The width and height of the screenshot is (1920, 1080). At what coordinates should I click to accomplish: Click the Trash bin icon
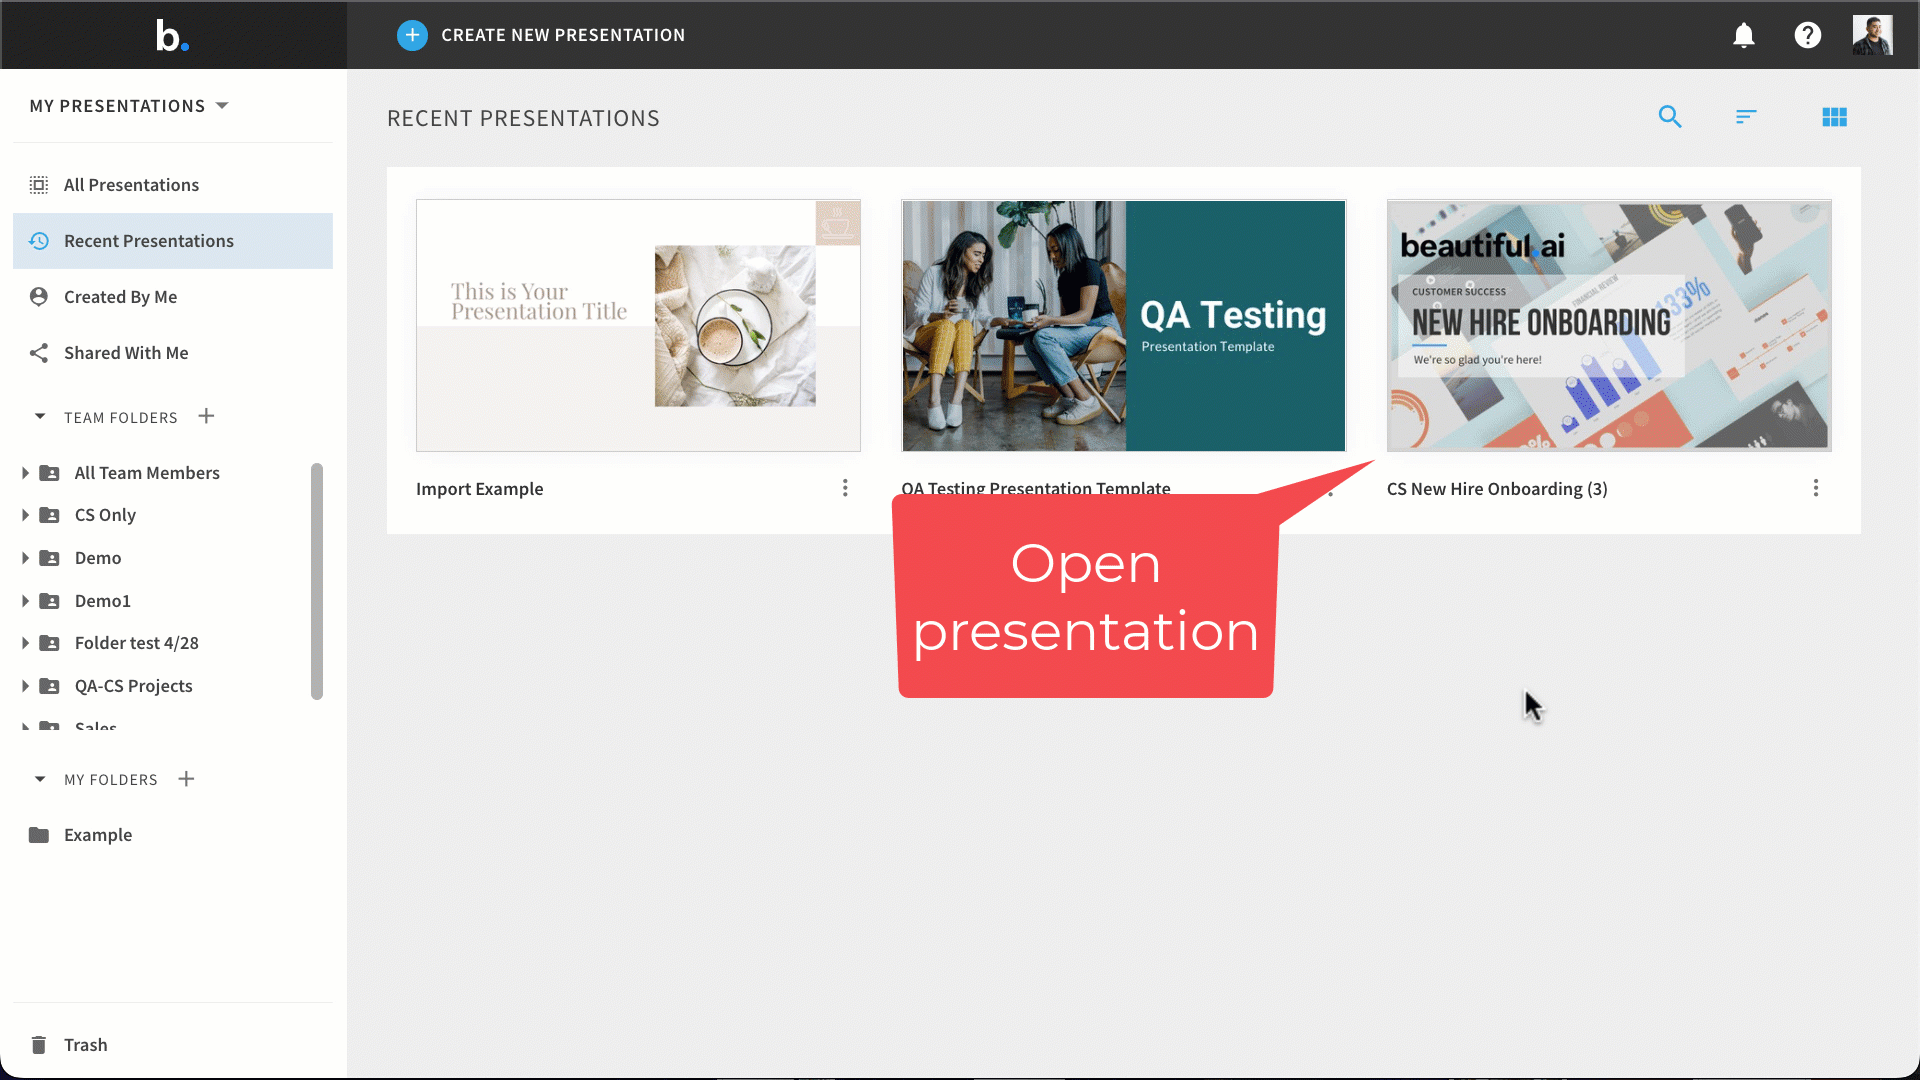pos(39,1045)
